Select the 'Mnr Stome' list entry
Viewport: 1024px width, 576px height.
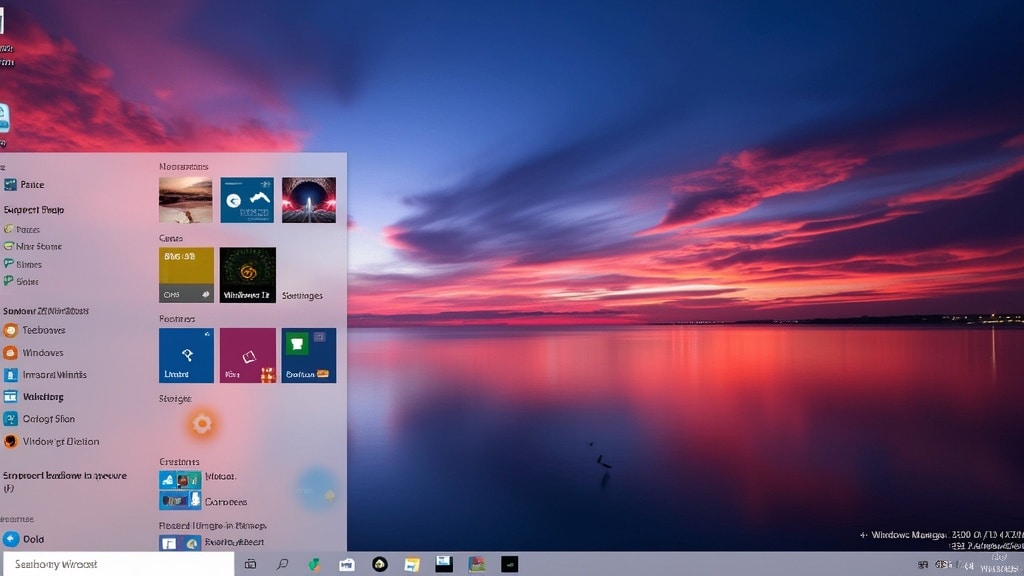point(33,246)
